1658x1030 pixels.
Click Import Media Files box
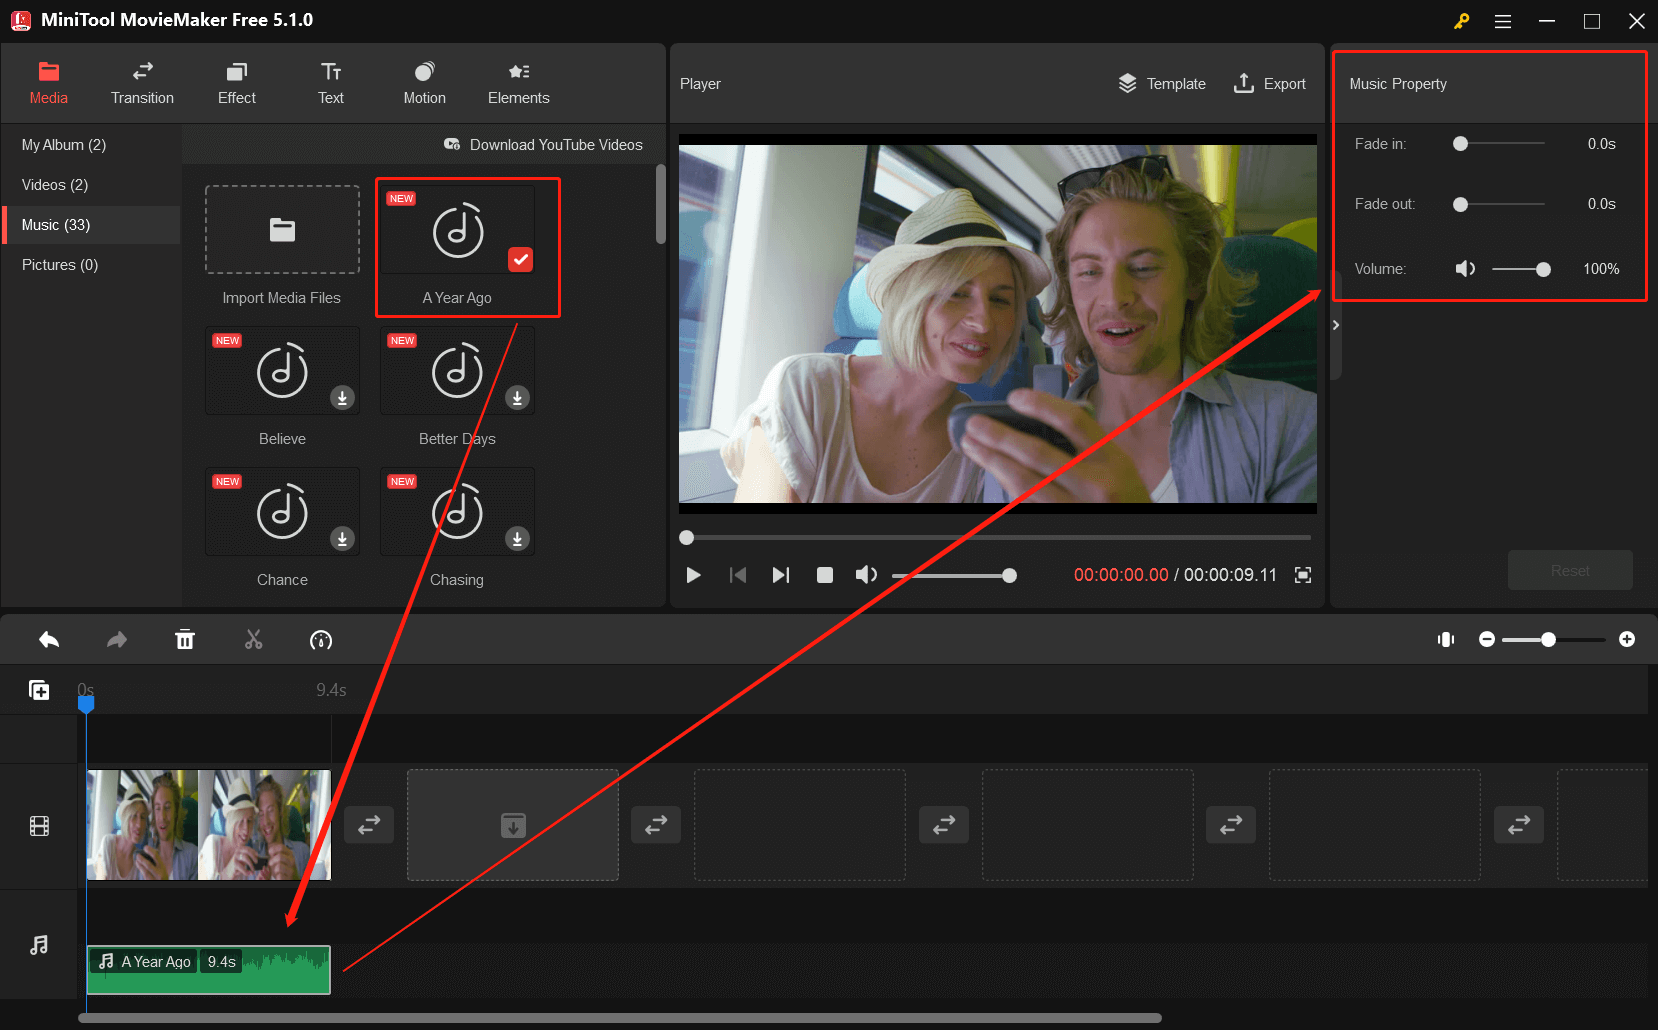[x=282, y=230]
